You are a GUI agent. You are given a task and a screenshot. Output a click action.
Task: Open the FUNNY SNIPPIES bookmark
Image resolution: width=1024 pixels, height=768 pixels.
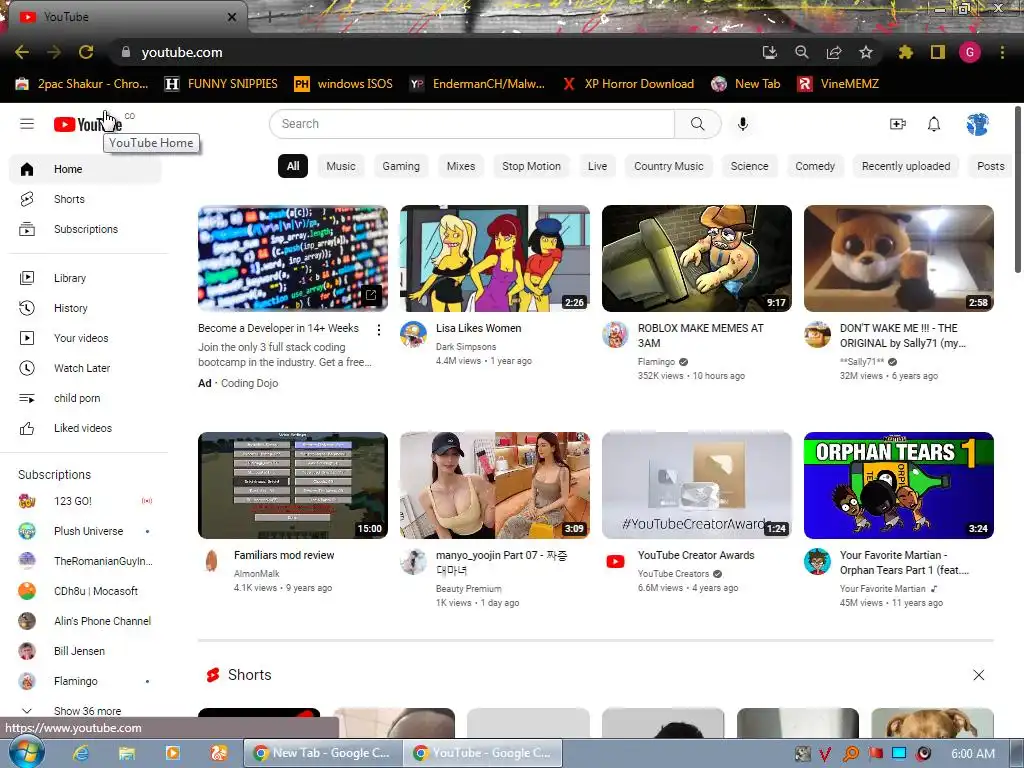click(x=221, y=84)
